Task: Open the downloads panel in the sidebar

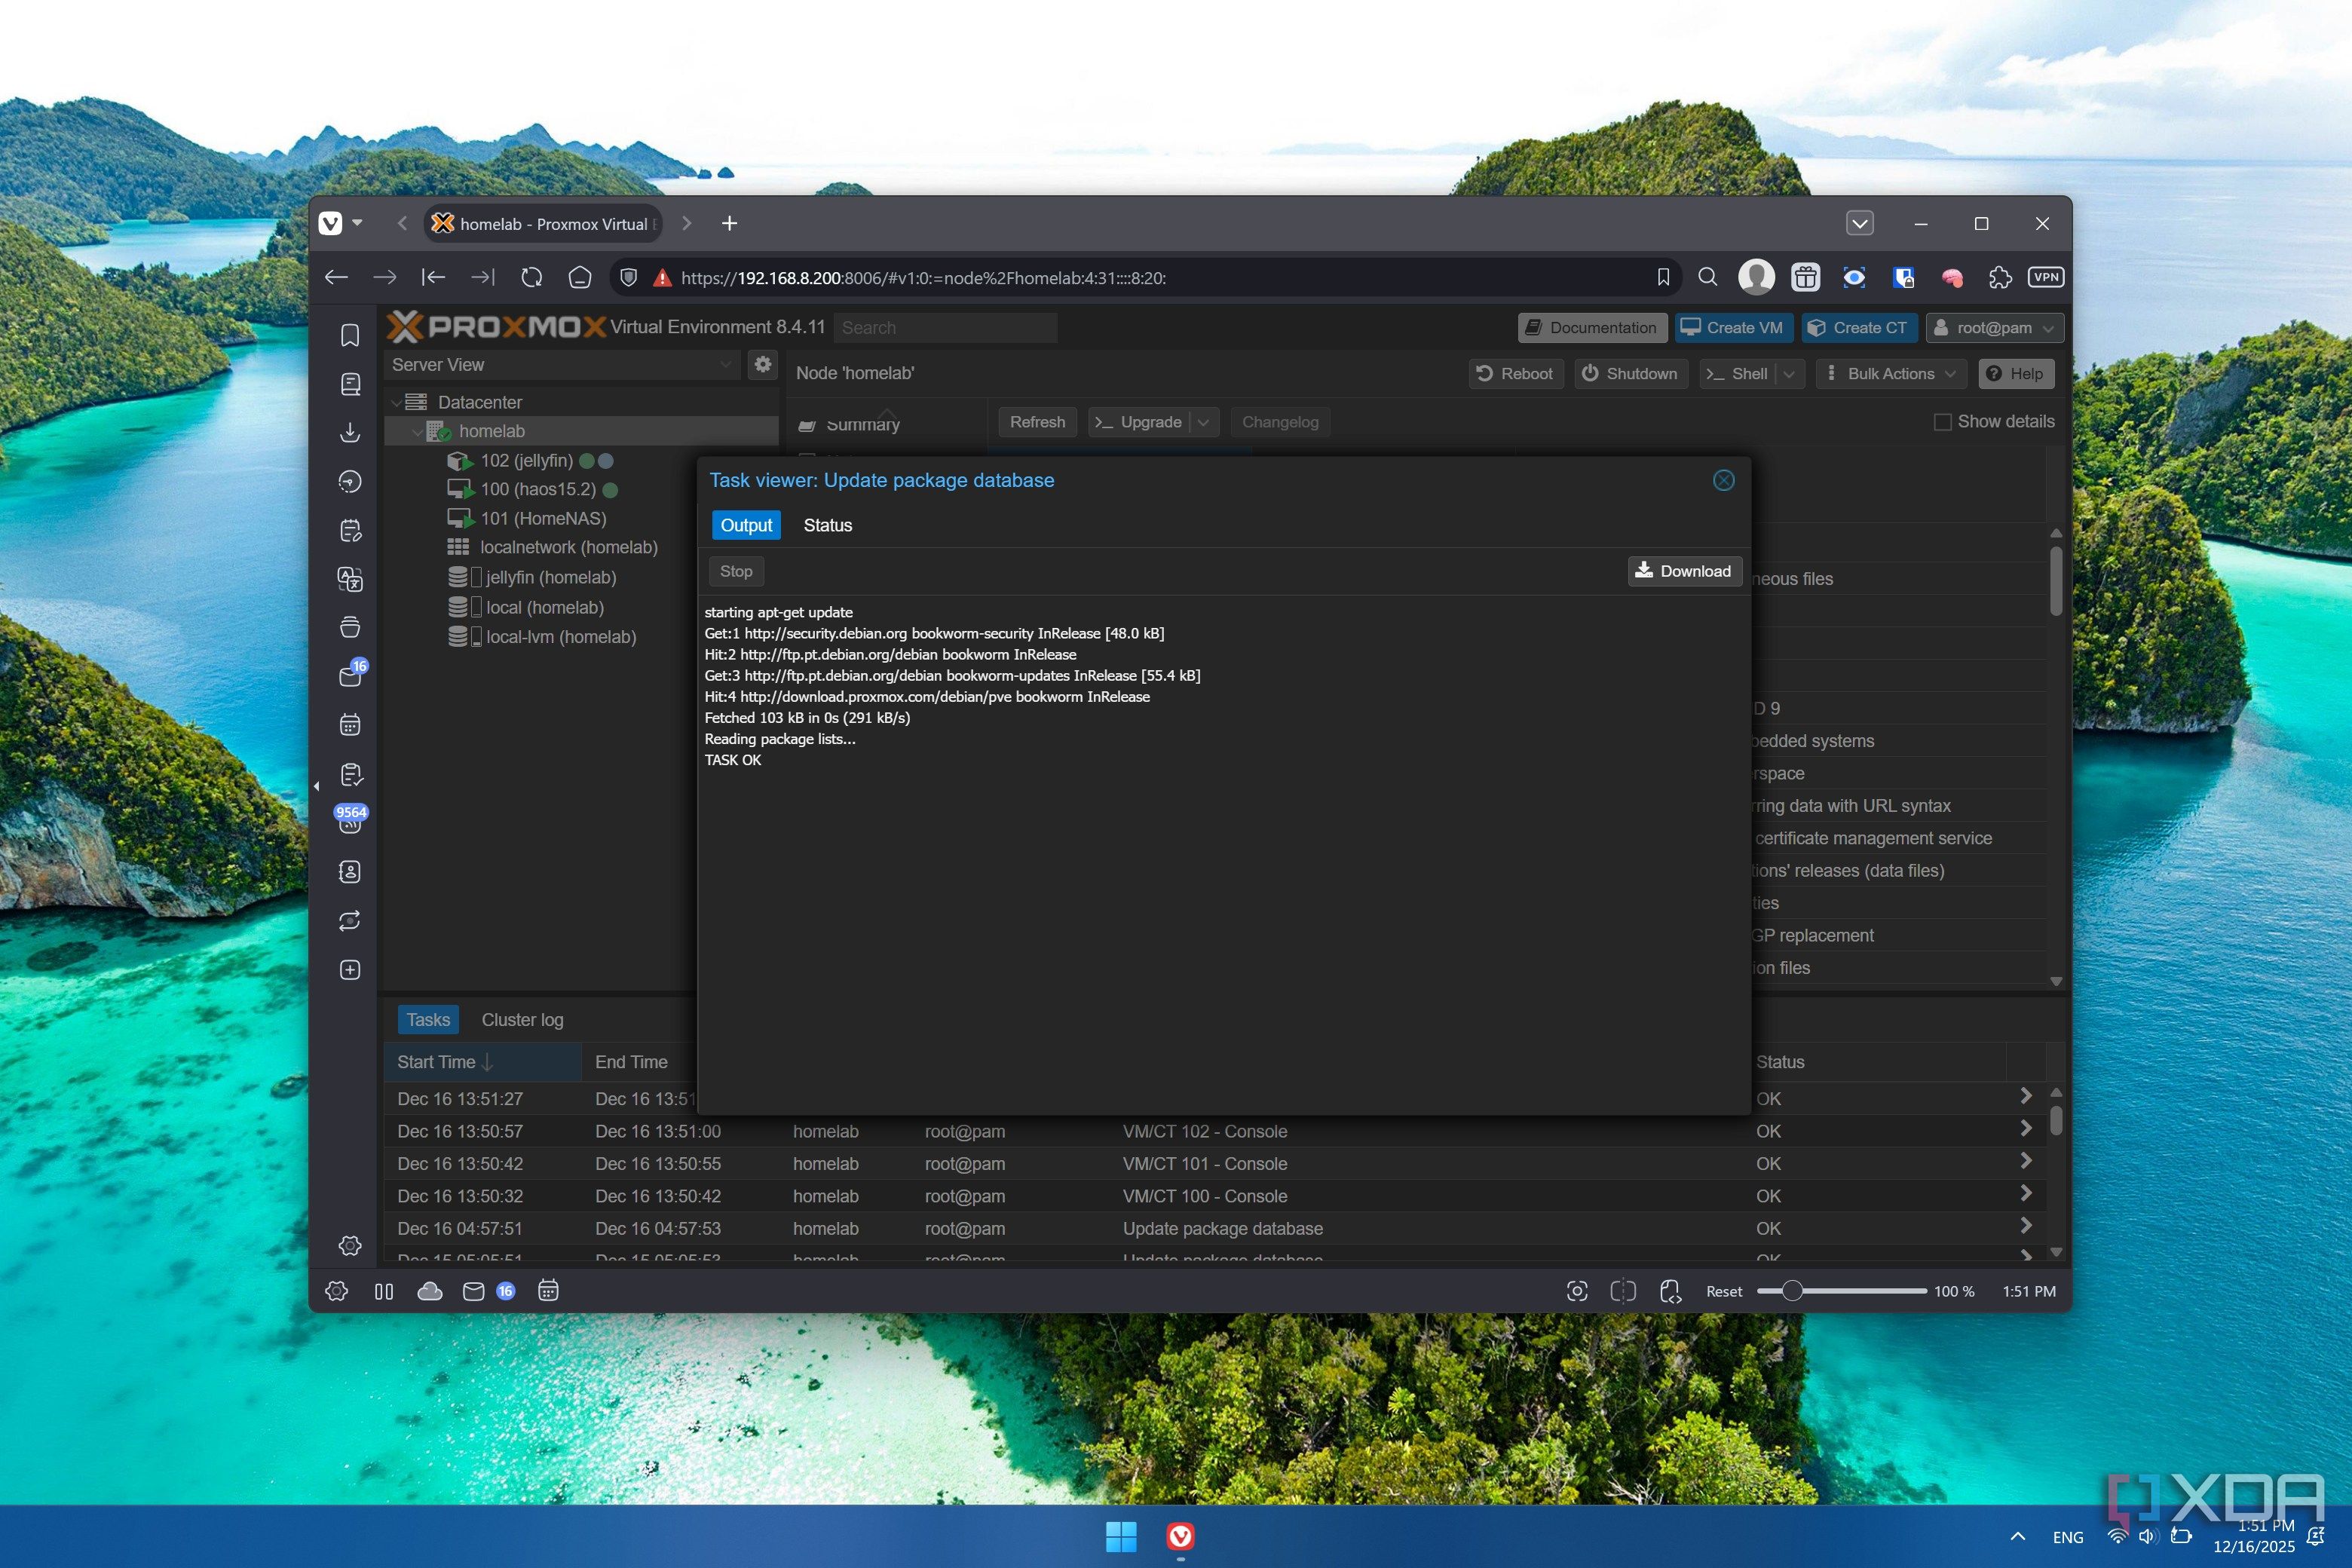Action: (x=350, y=432)
